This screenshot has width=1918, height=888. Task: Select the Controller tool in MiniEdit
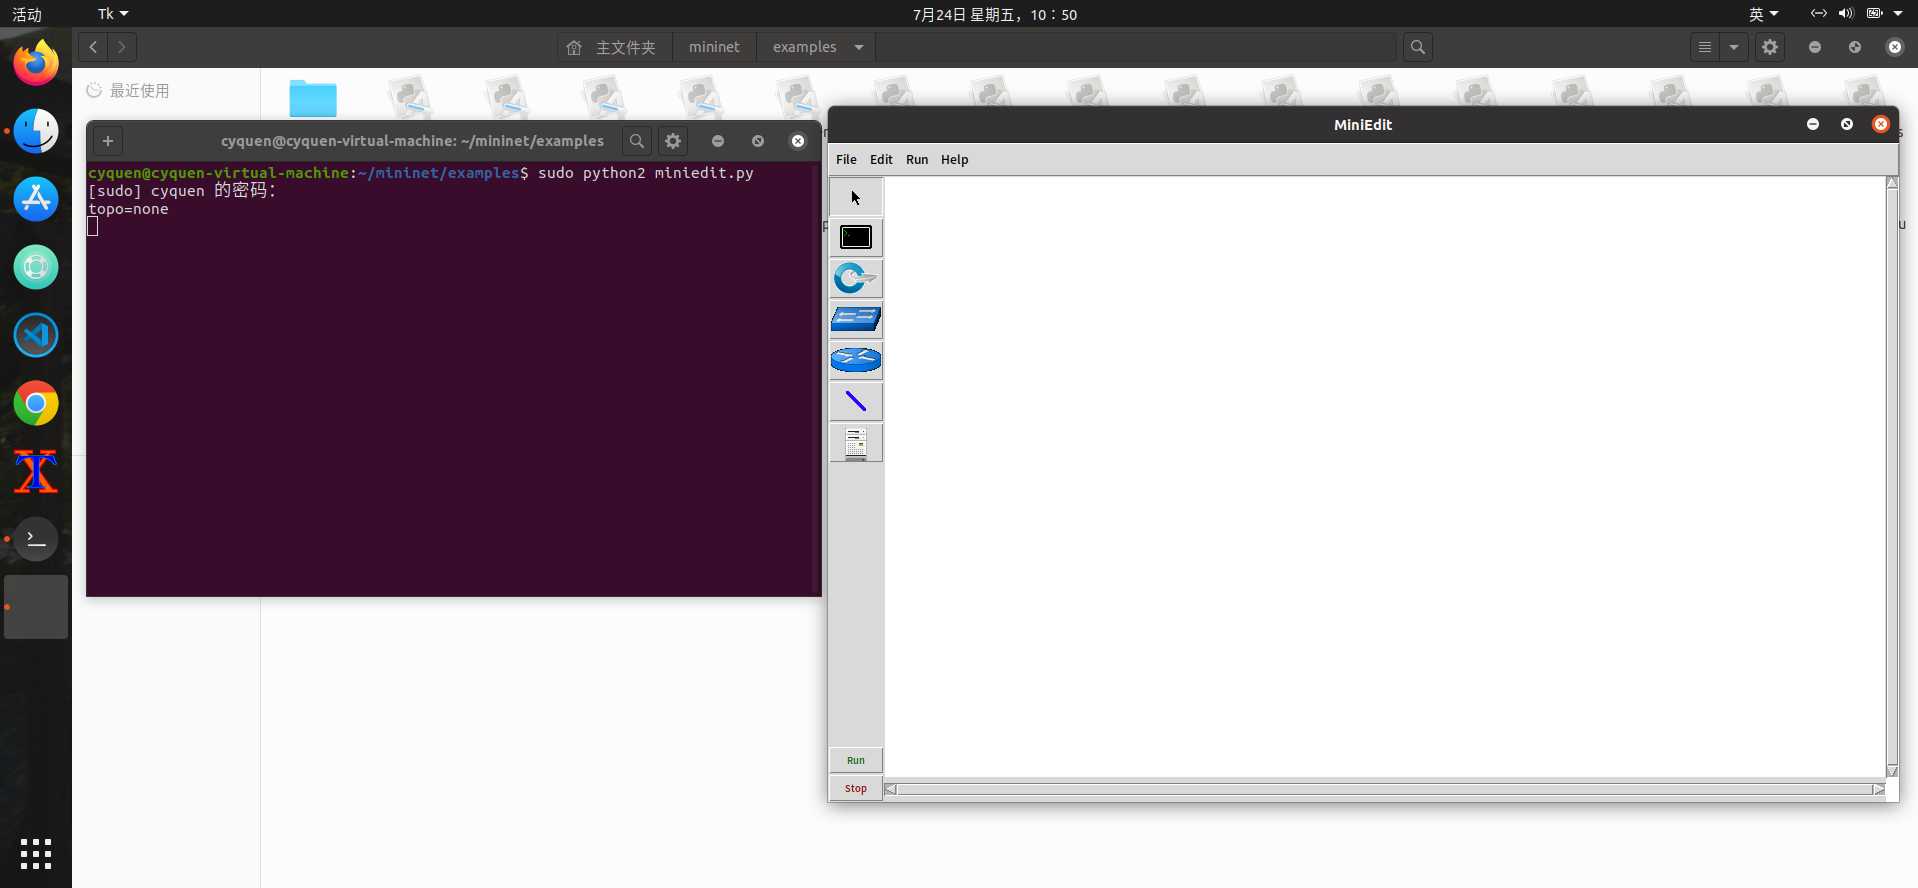click(856, 443)
